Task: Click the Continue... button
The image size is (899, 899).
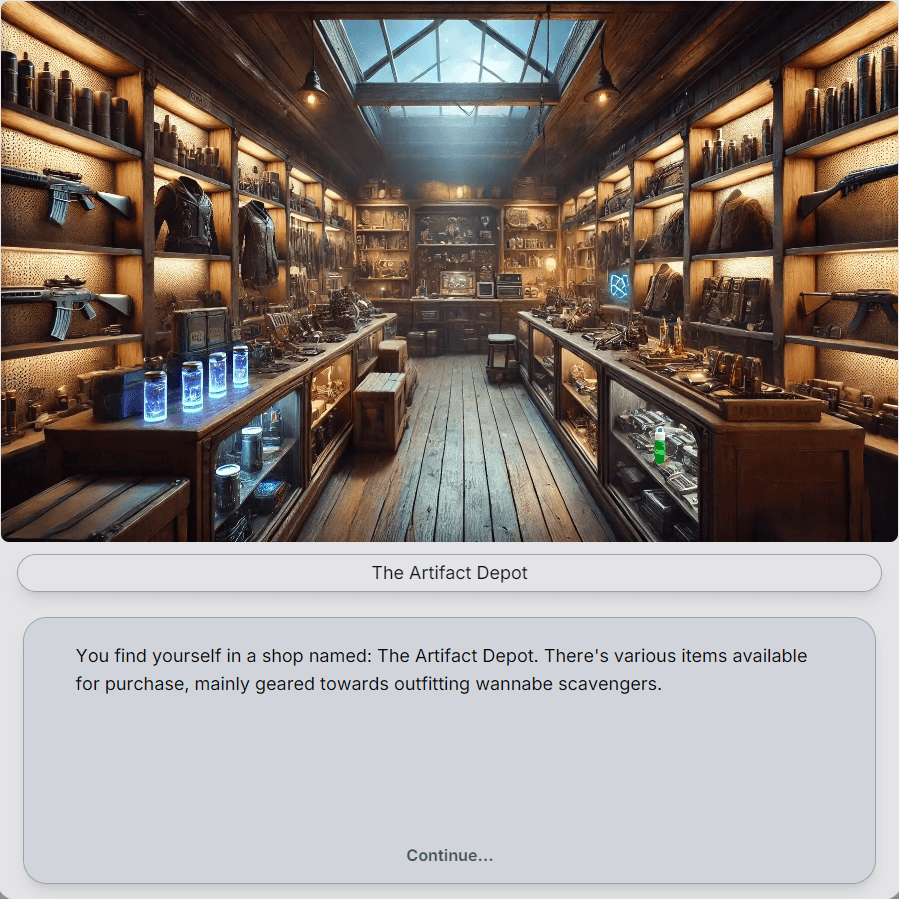Action: tap(448, 855)
